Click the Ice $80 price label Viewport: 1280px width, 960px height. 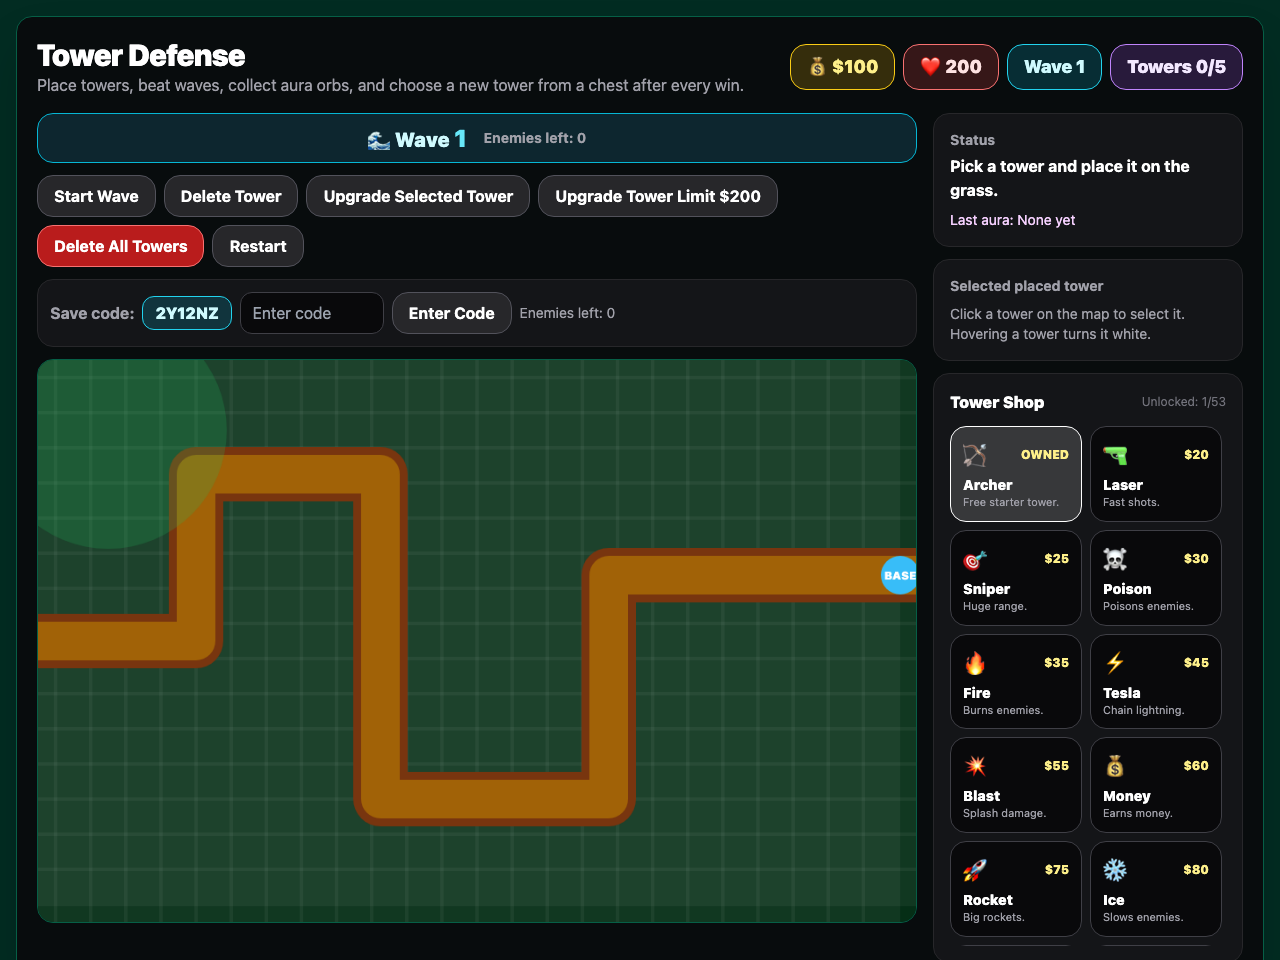click(x=1196, y=869)
